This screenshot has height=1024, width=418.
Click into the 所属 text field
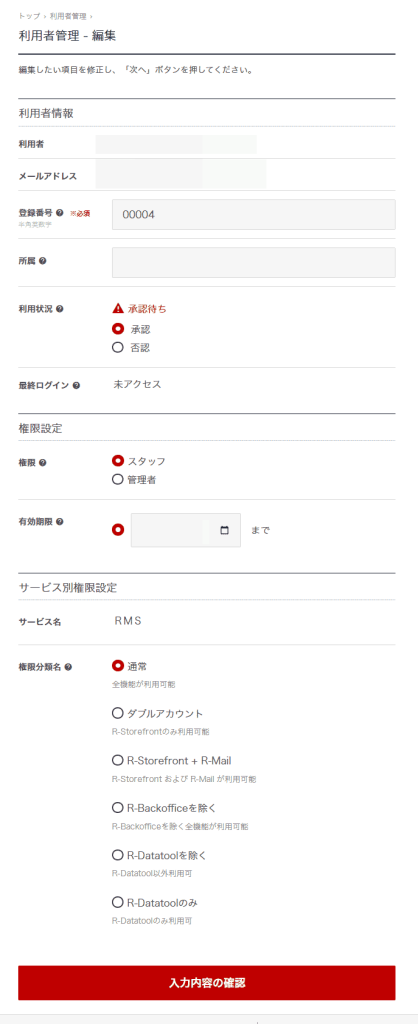(x=254, y=263)
